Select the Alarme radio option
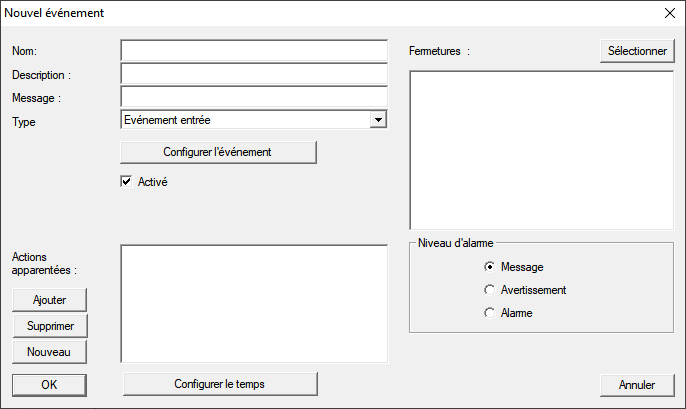 point(489,313)
